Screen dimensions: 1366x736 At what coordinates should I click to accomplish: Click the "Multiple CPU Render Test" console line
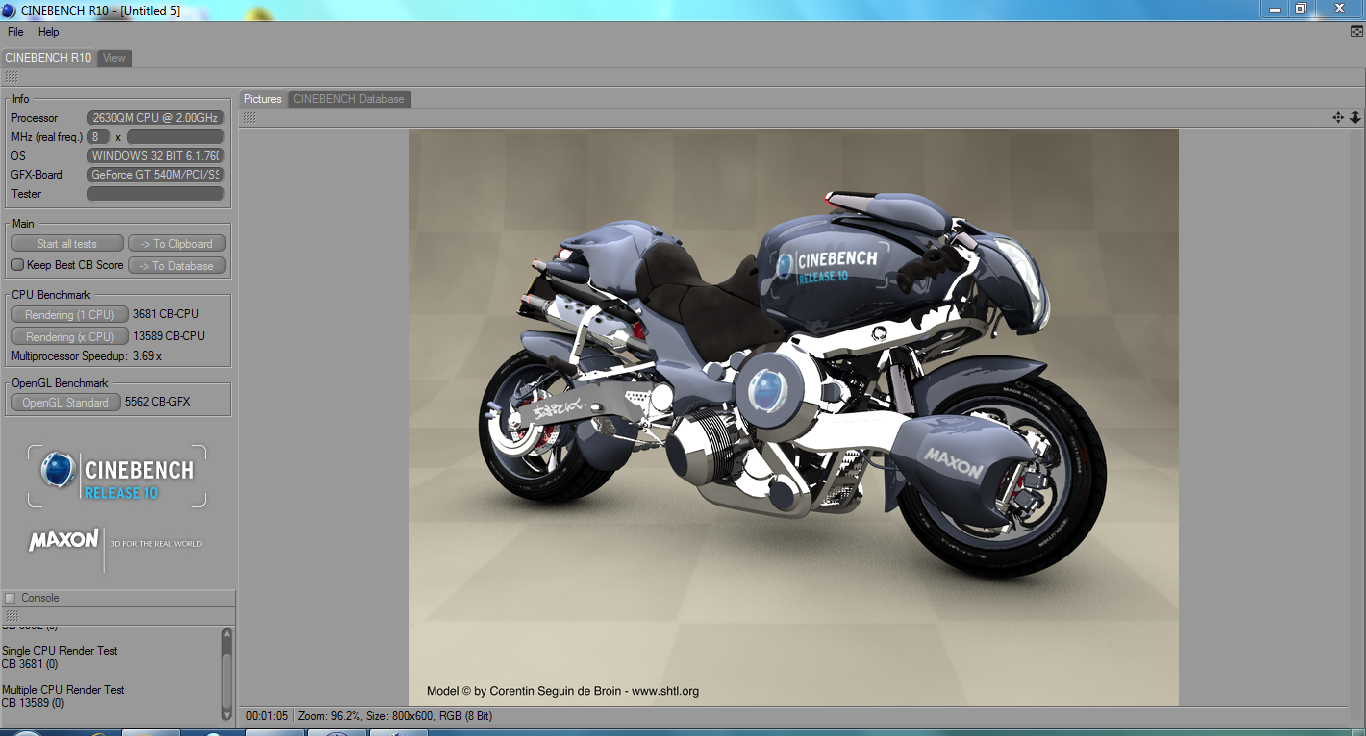(x=63, y=690)
